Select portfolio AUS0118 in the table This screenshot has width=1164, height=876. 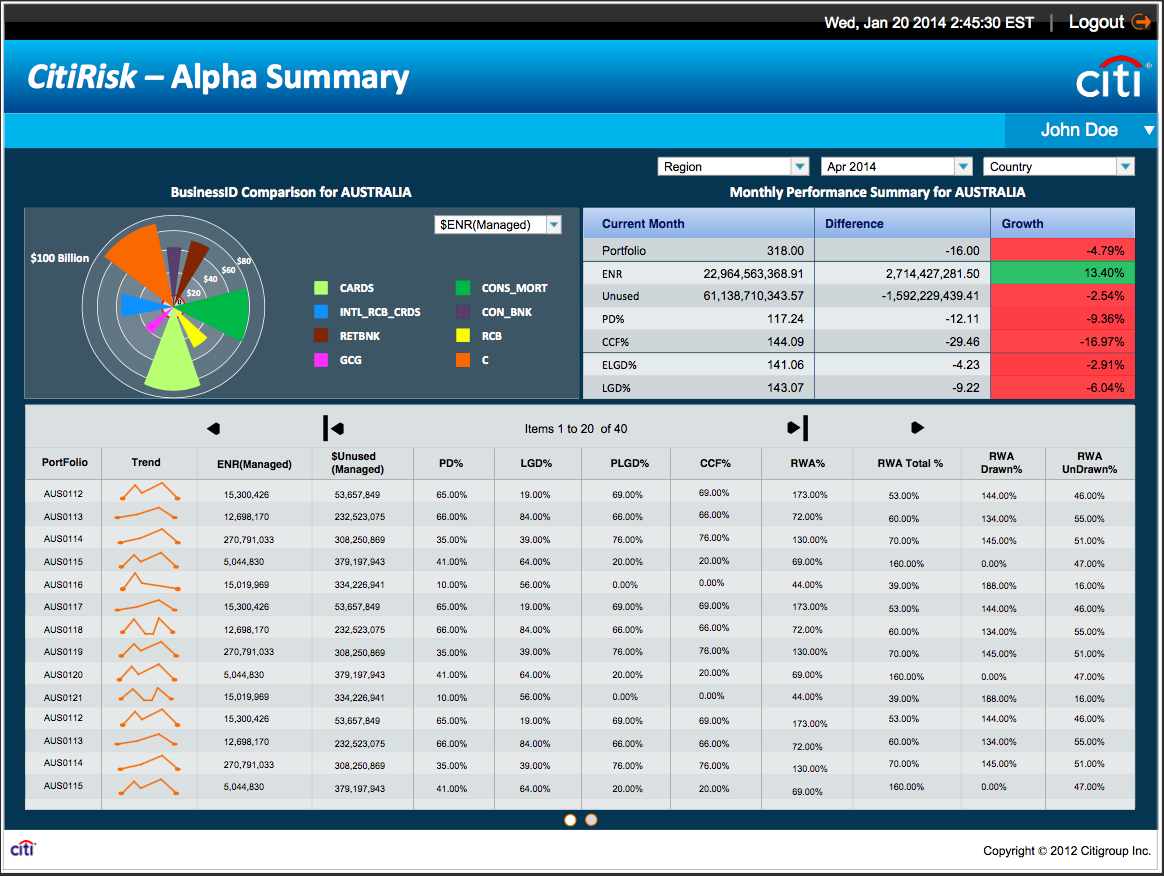(x=63, y=630)
